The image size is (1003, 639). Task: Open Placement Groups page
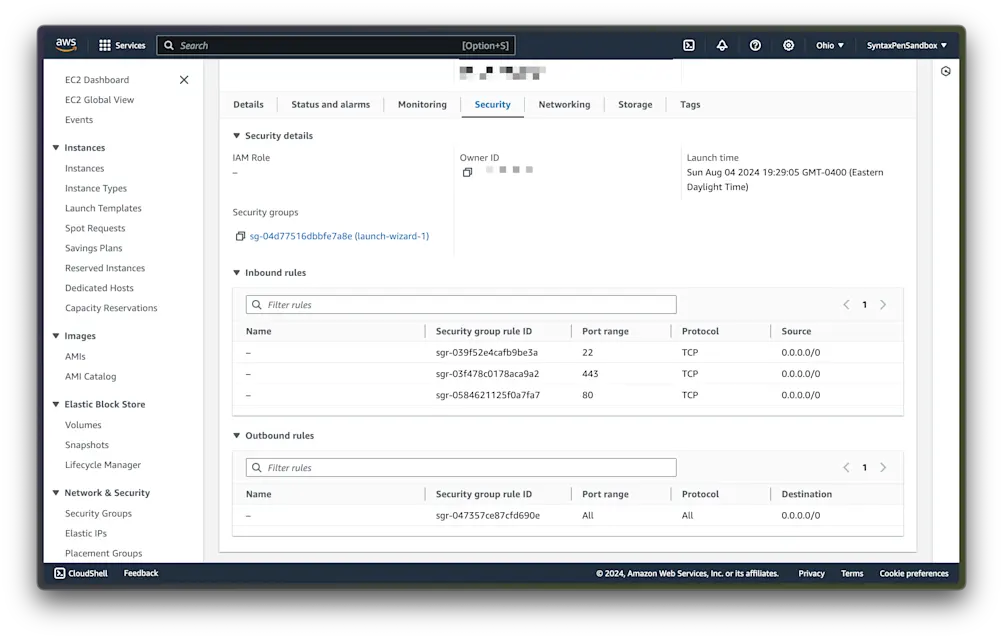point(103,553)
